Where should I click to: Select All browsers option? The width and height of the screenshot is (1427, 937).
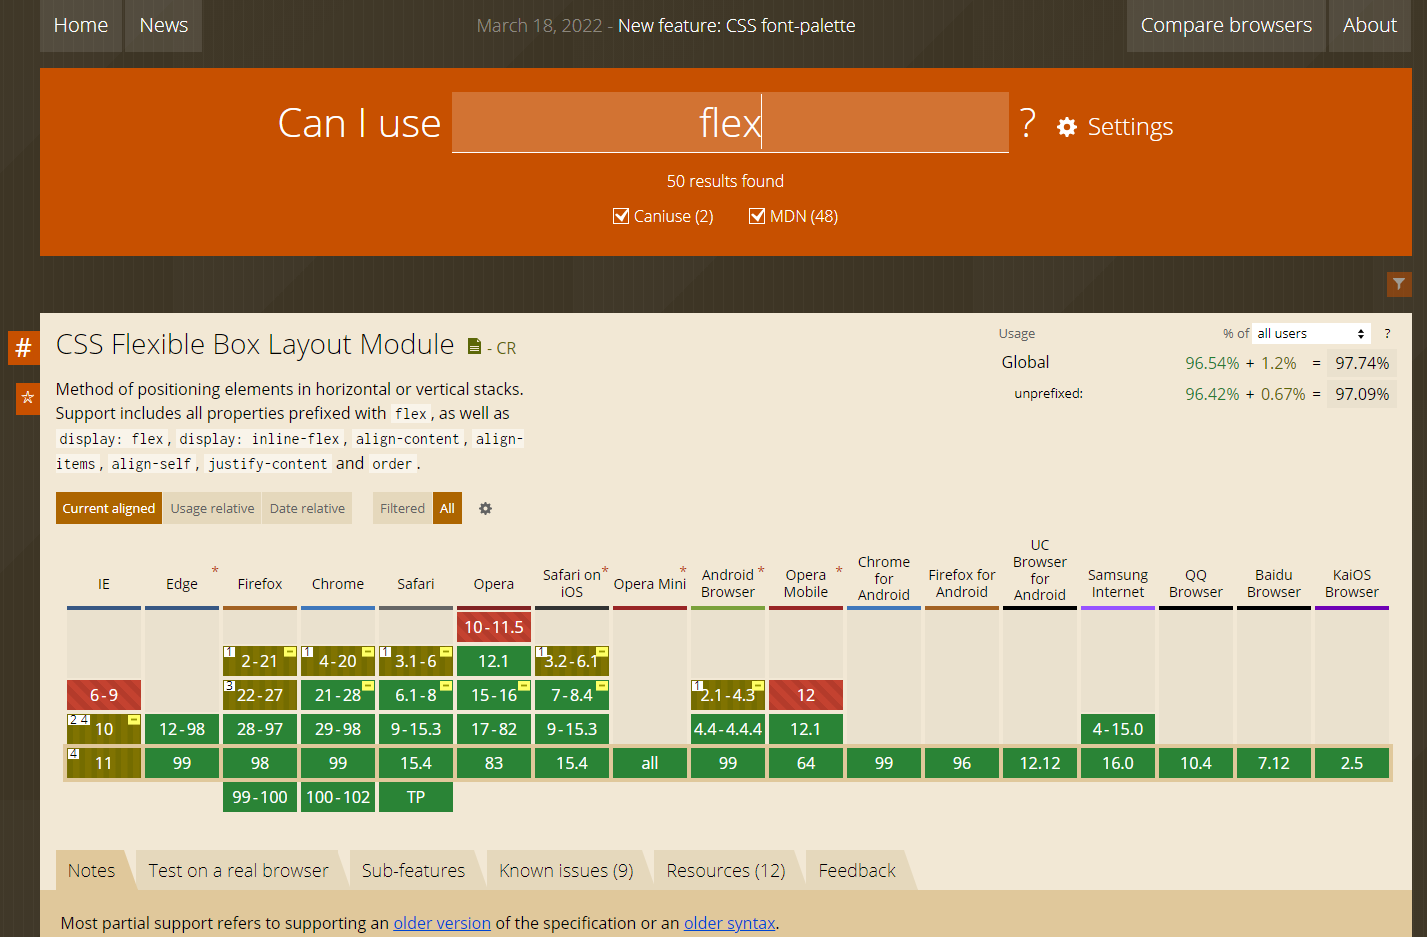click(447, 508)
